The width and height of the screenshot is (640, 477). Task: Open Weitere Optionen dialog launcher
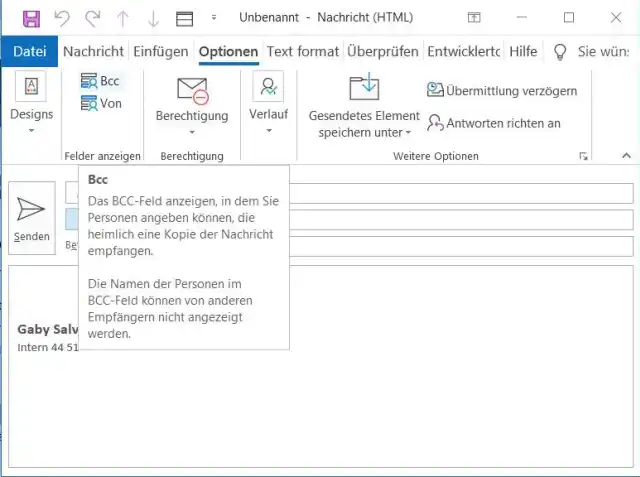click(583, 156)
